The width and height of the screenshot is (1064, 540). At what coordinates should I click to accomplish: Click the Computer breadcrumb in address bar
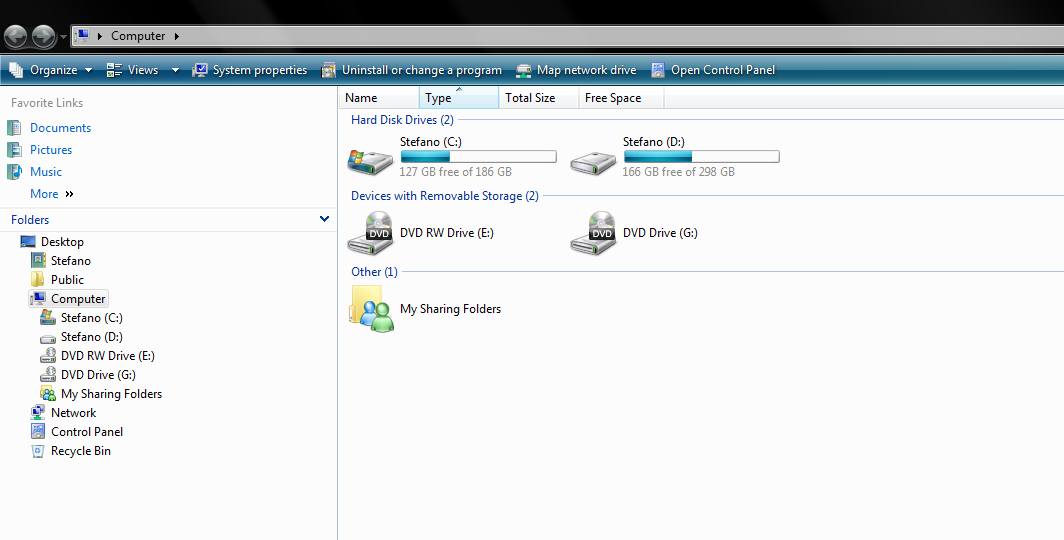coord(138,36)
